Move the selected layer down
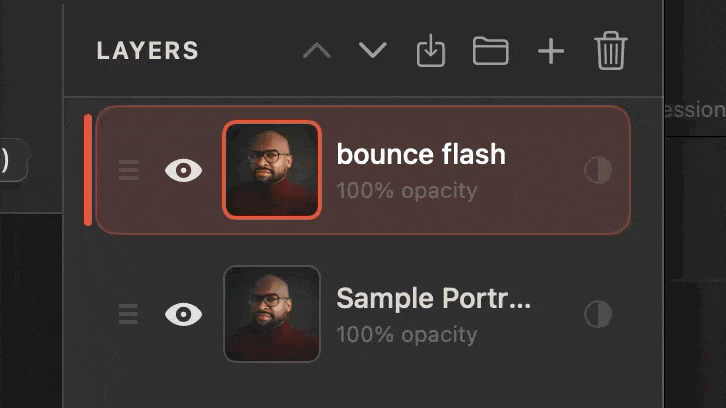The height and width of the screenshot is (408, 726). [x=373, y=51]
